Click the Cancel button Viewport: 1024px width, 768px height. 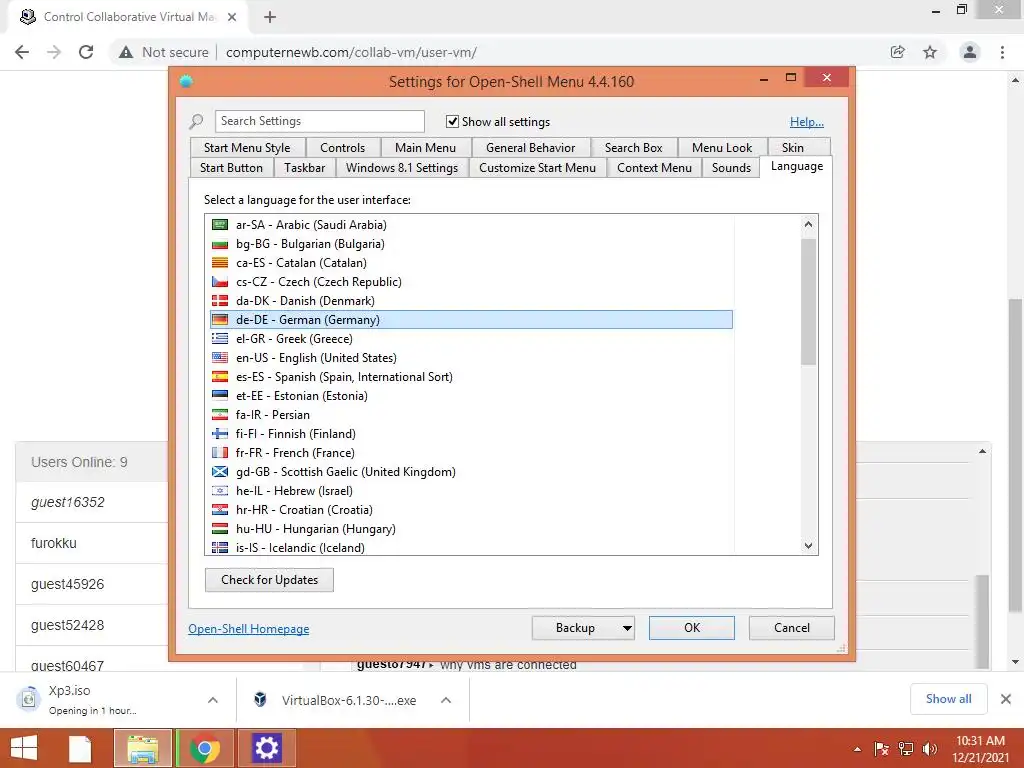pos(792,628)
